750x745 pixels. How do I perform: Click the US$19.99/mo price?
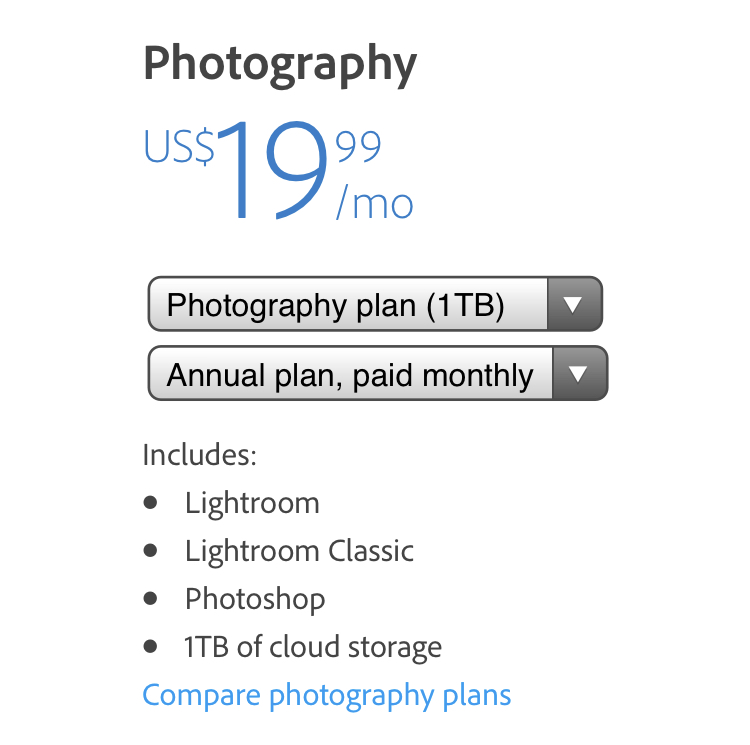coord(278,170)
